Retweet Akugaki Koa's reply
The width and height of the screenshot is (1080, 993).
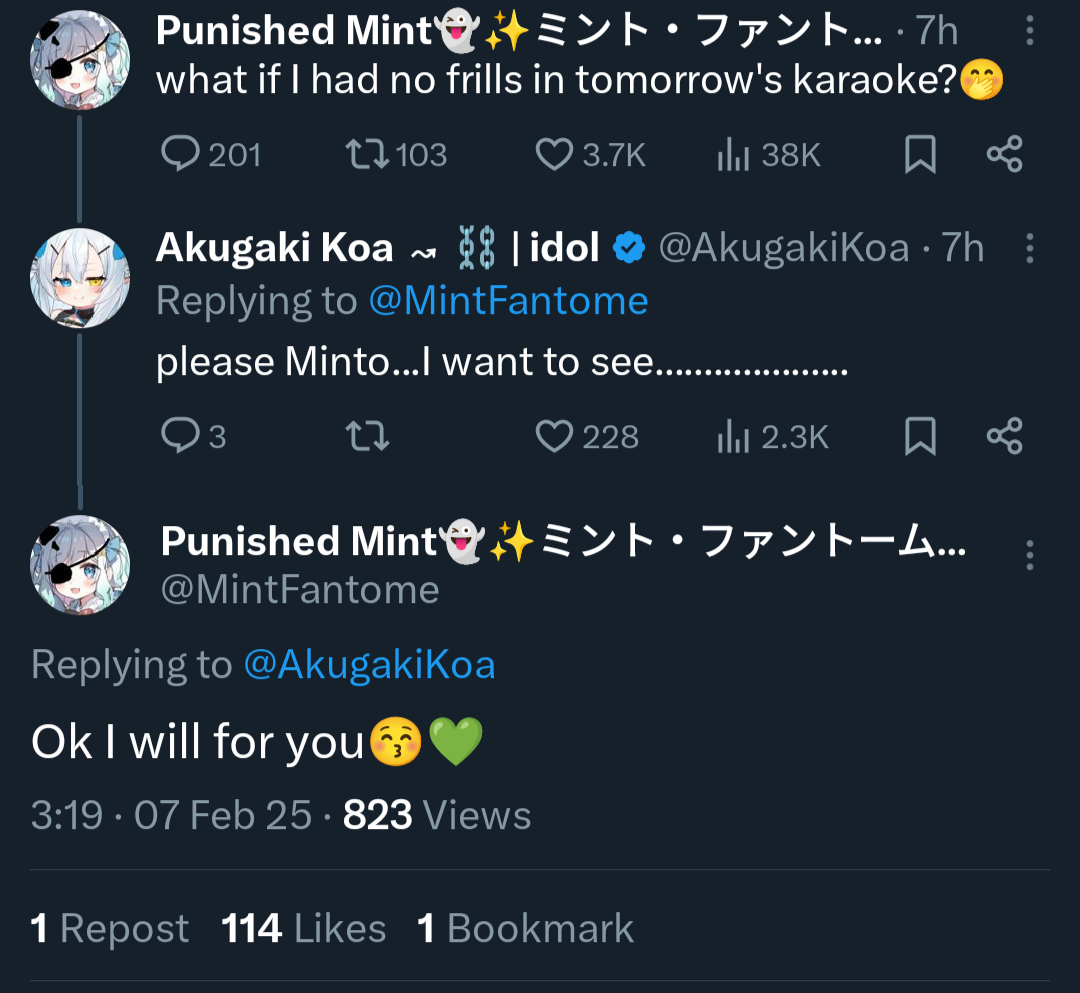[366, 436]
